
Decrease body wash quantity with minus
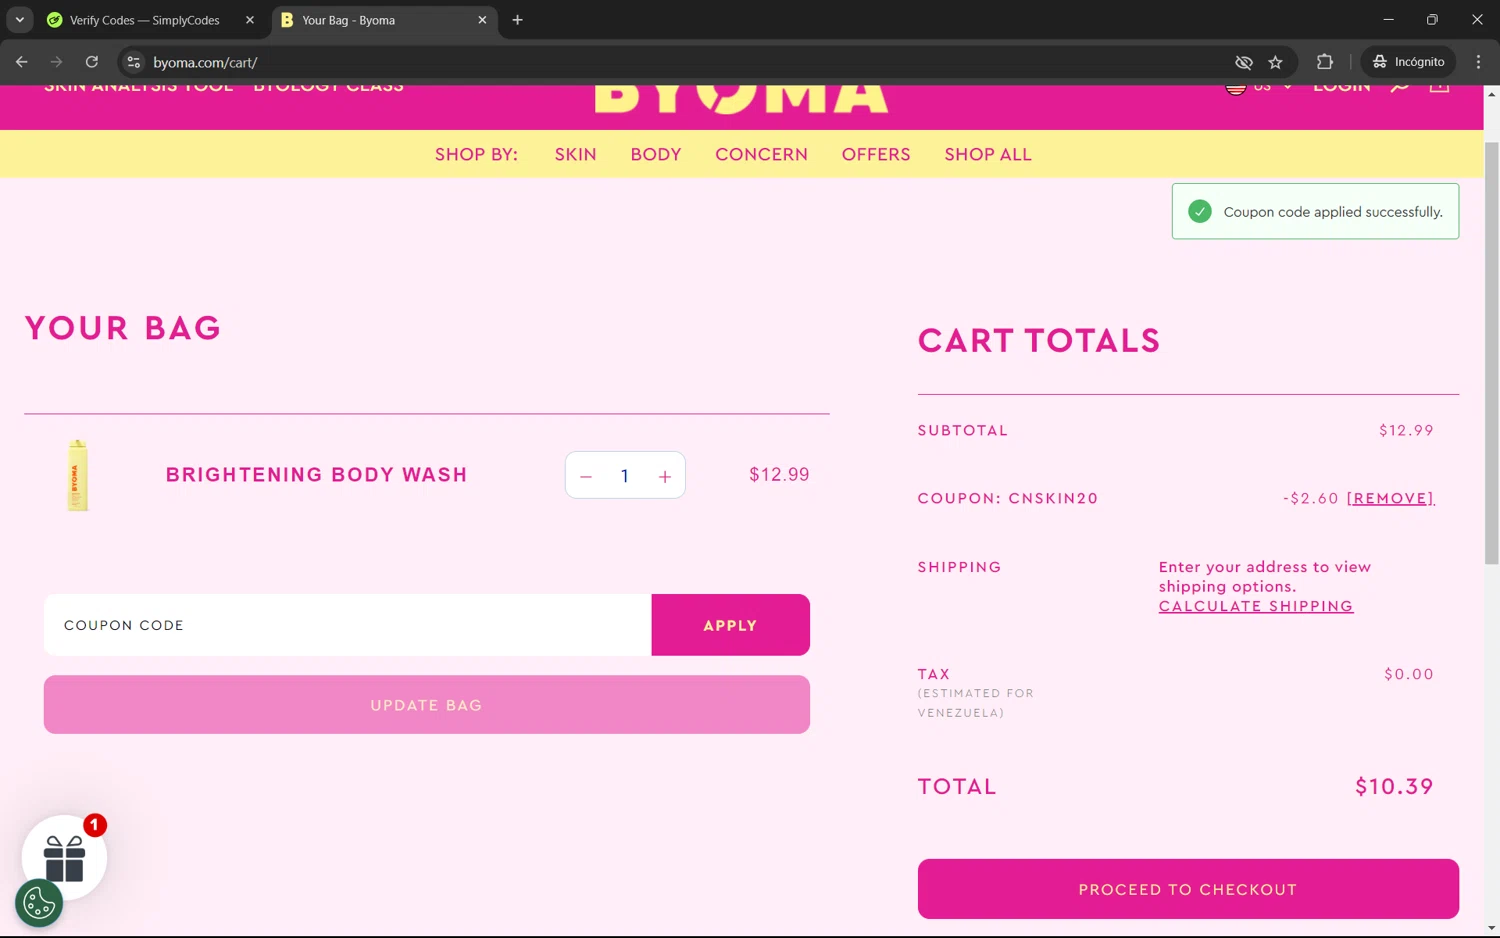tap(586, 477)
